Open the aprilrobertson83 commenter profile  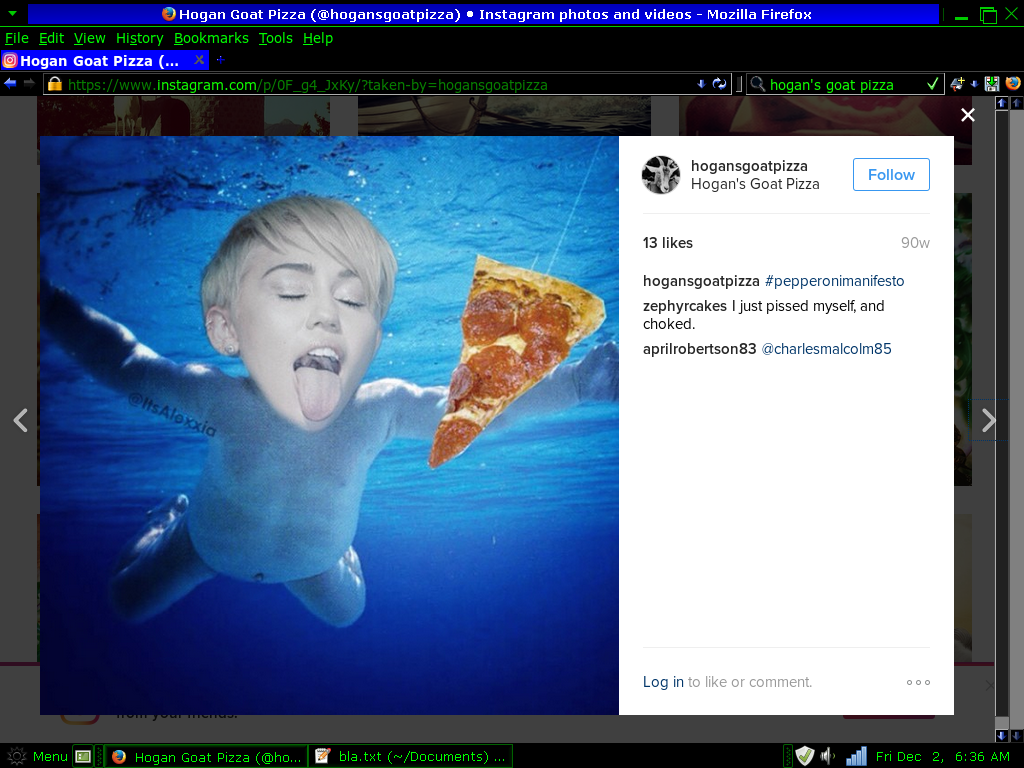(699, 349)
